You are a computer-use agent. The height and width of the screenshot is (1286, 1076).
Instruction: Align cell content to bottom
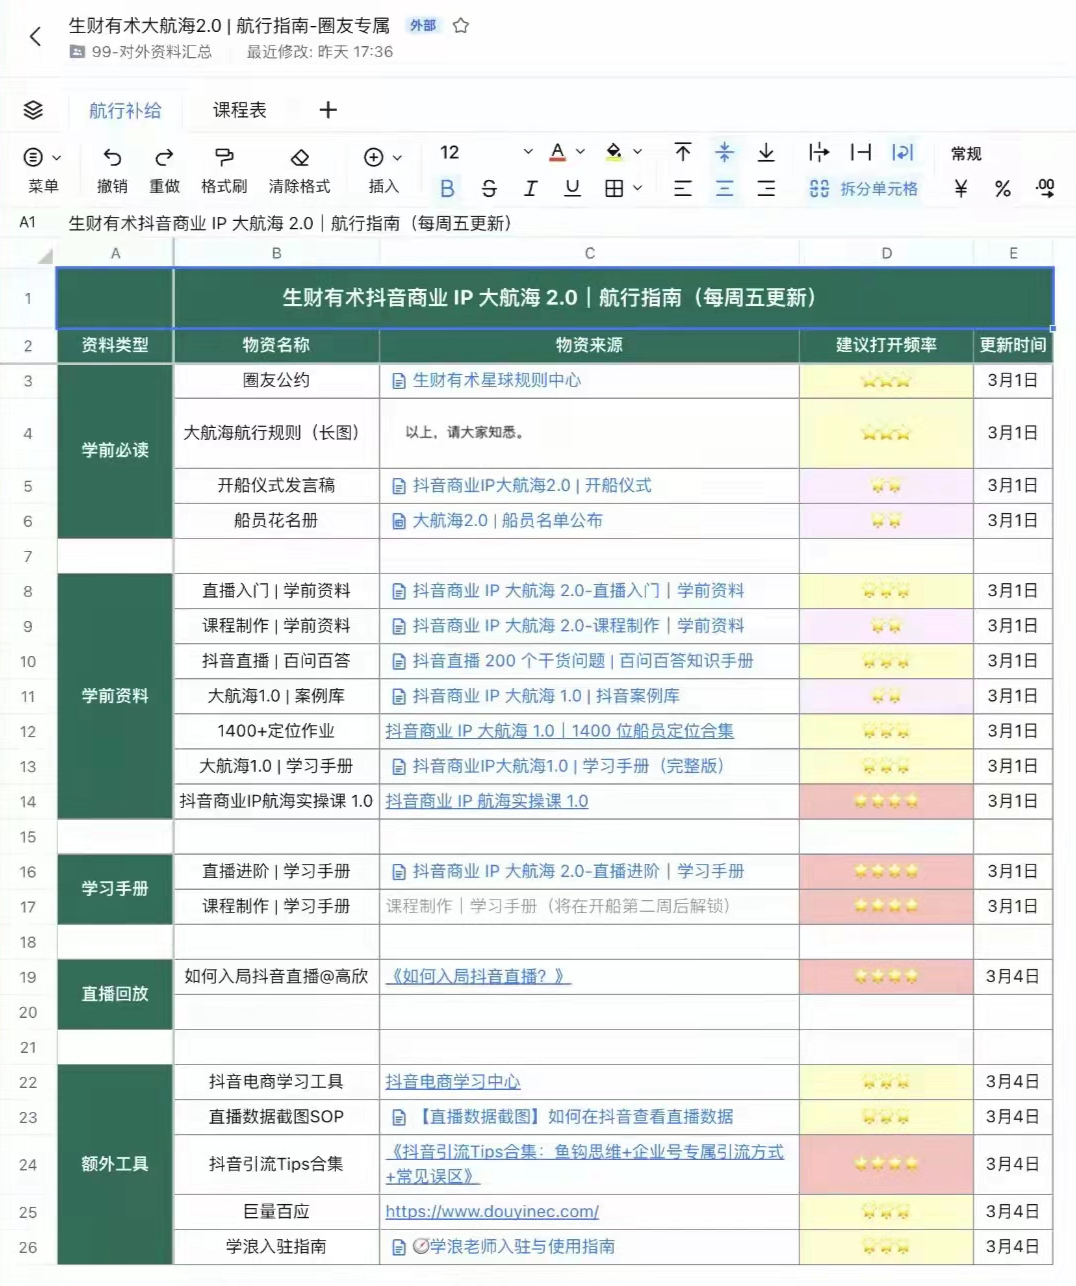pyautogui.click(x=766, y=152)
